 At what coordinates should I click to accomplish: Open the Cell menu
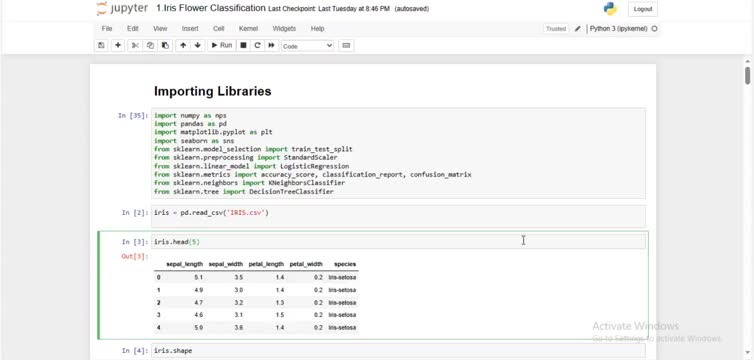[218, 29]
